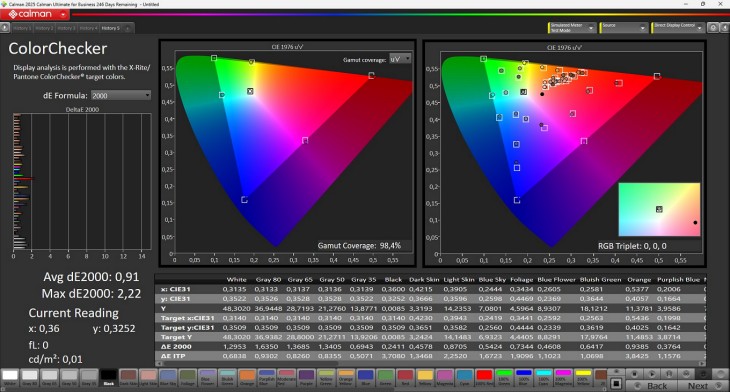The height and width of the screenshot is (392, 730).
Task: Select the Orange patch
Action: (247, 378)
